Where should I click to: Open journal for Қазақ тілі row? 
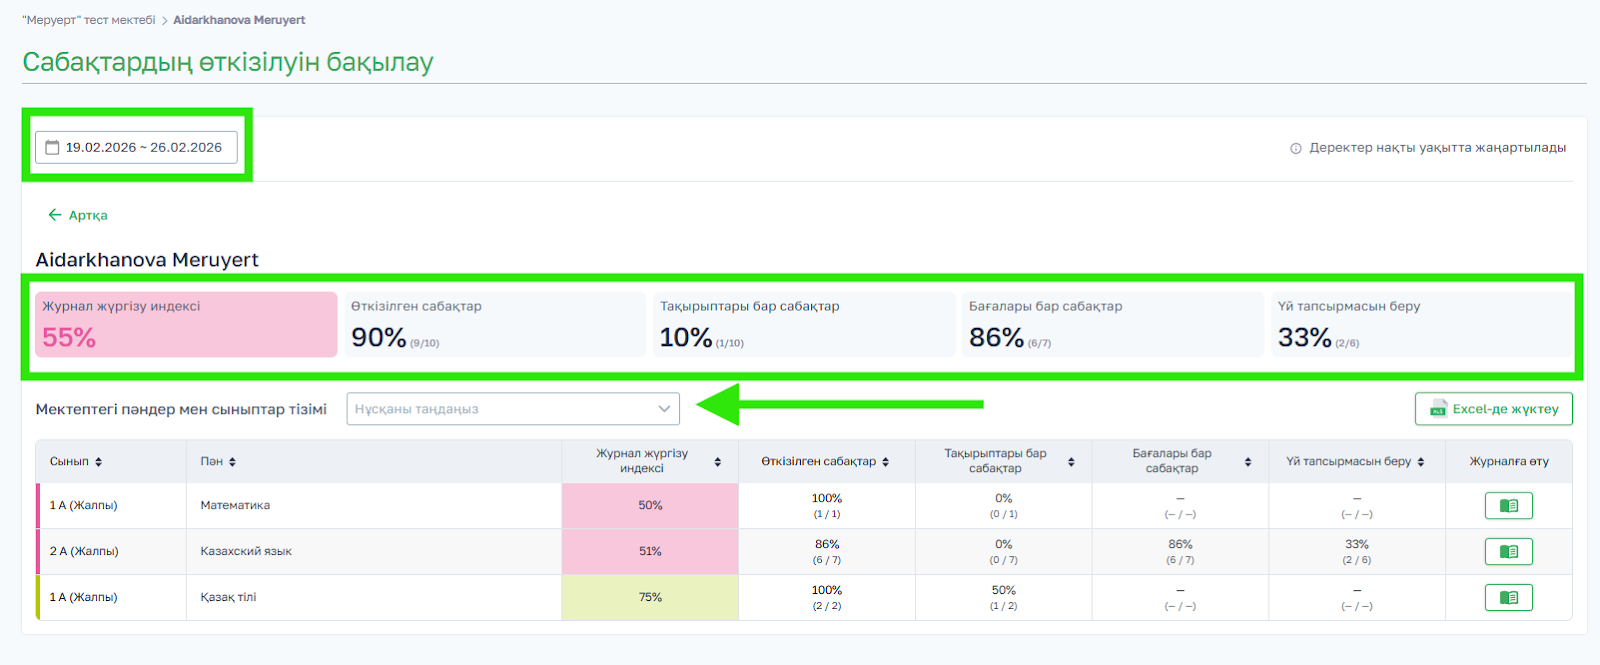[x=1508, y=598]
